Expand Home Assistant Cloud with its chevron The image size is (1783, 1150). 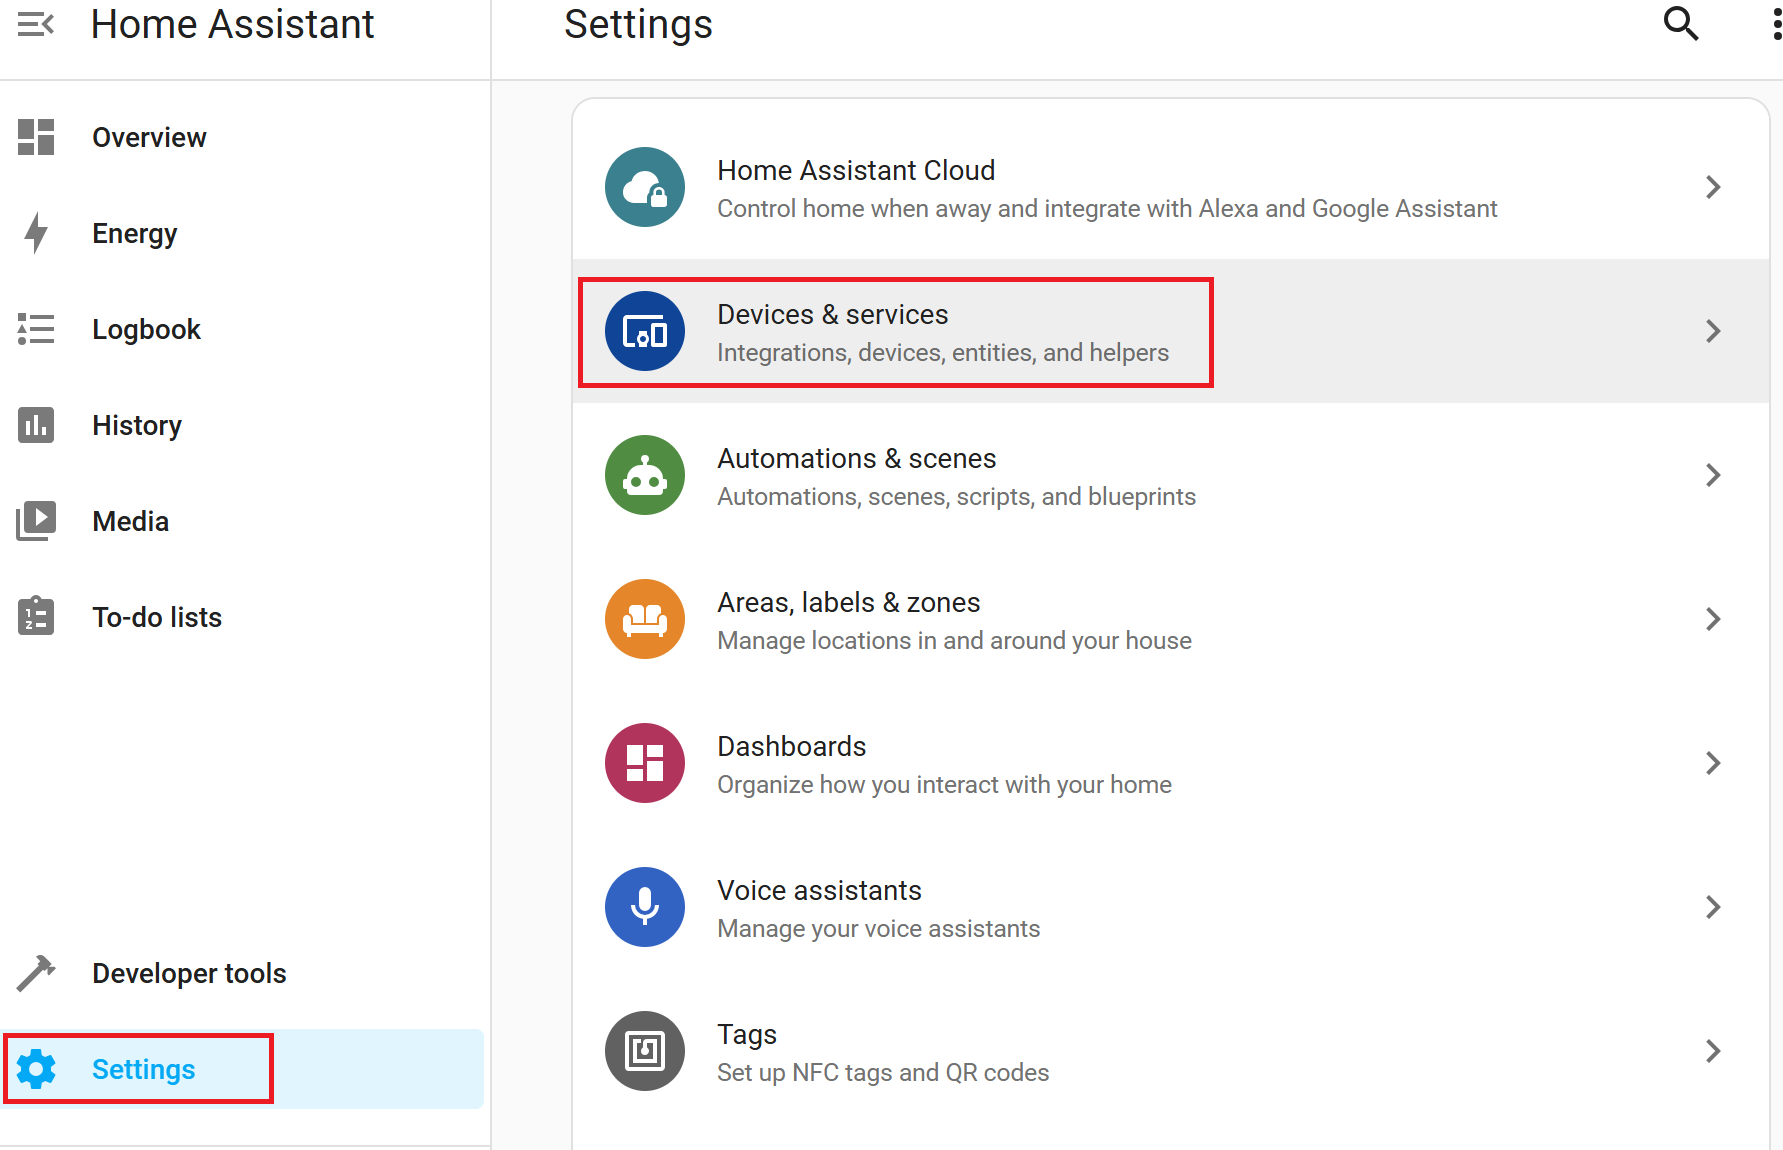[x=1712, y=187]
